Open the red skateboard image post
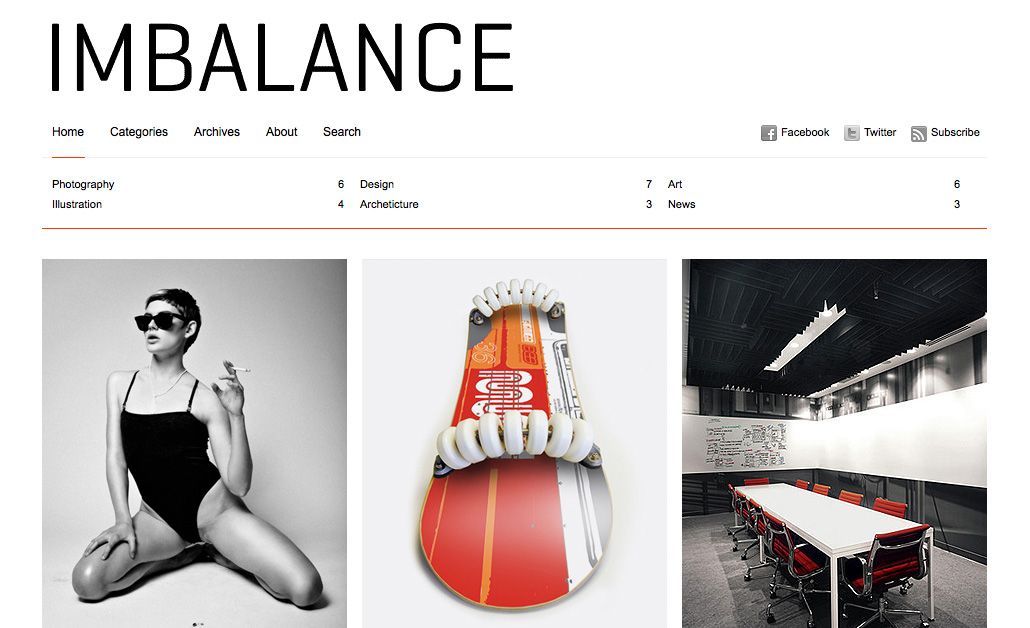 (514, 443)
